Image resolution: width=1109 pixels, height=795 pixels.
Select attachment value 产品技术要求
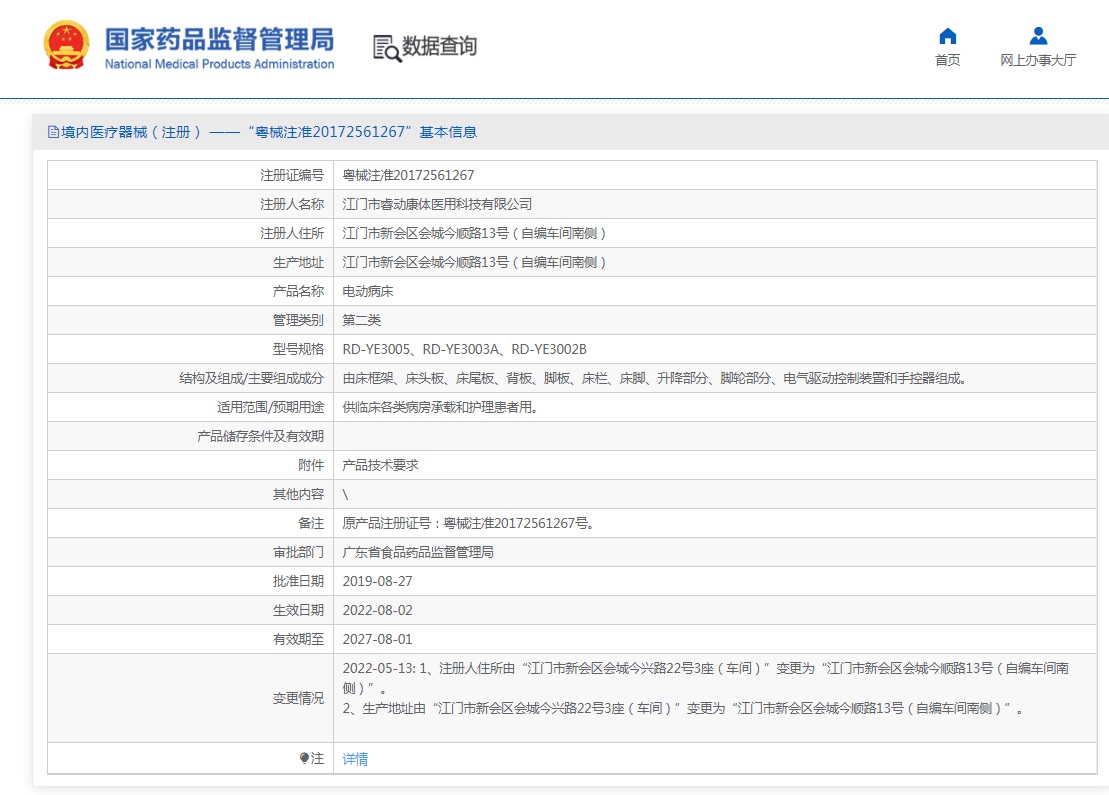click(381, 465)
